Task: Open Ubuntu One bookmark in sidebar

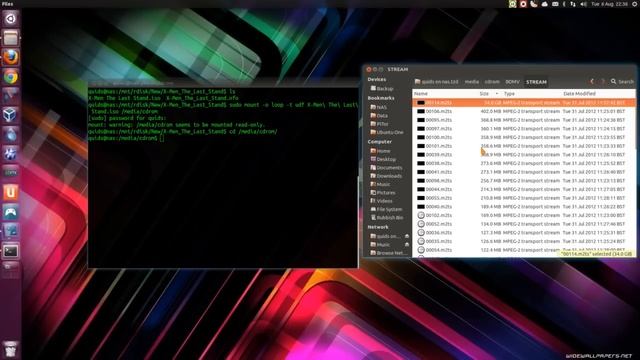Action: (x=387, y=132)
